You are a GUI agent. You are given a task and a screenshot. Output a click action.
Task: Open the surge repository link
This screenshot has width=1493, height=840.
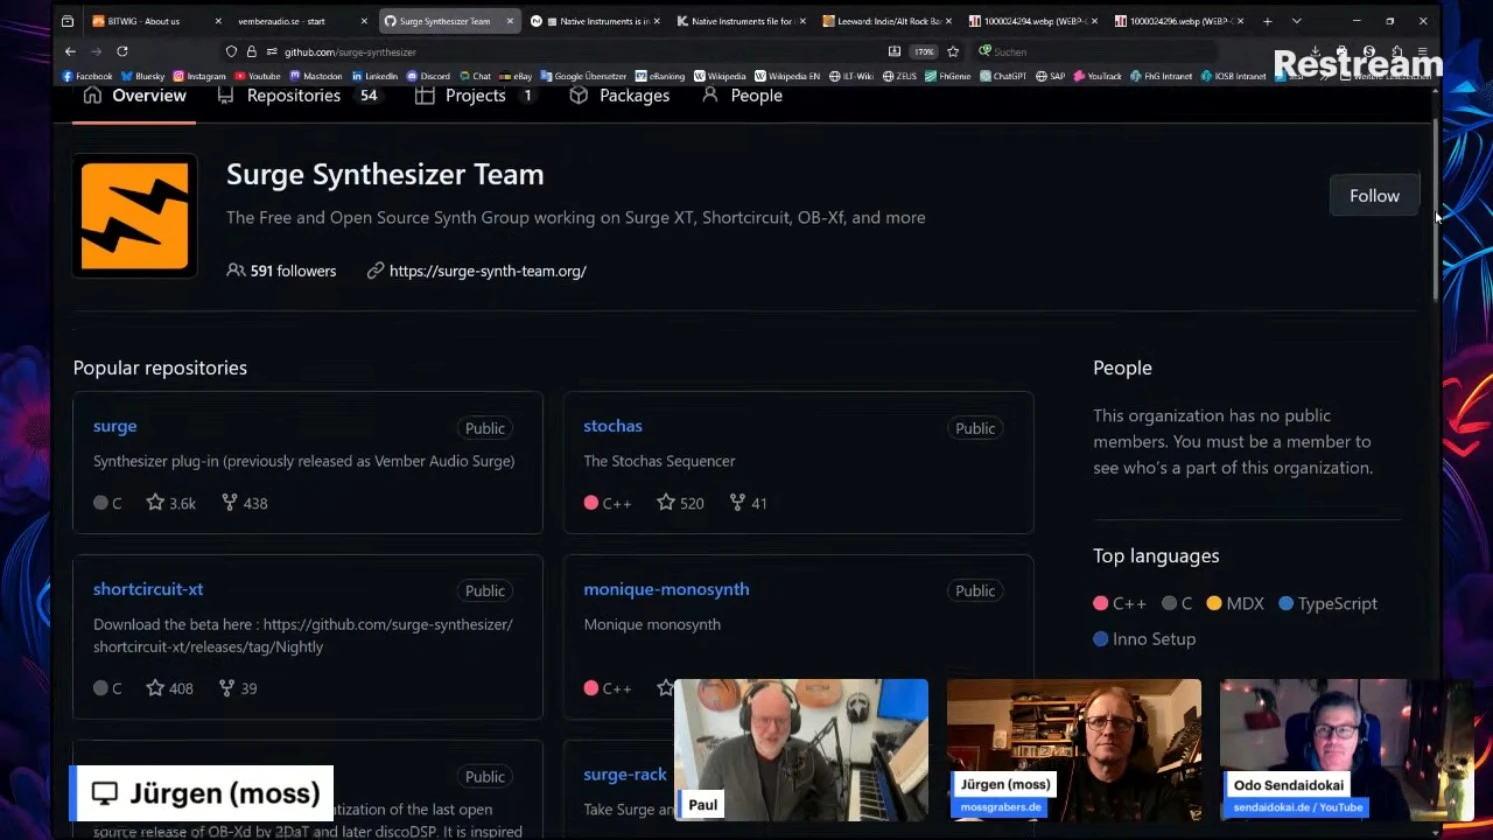pos(115,426)
